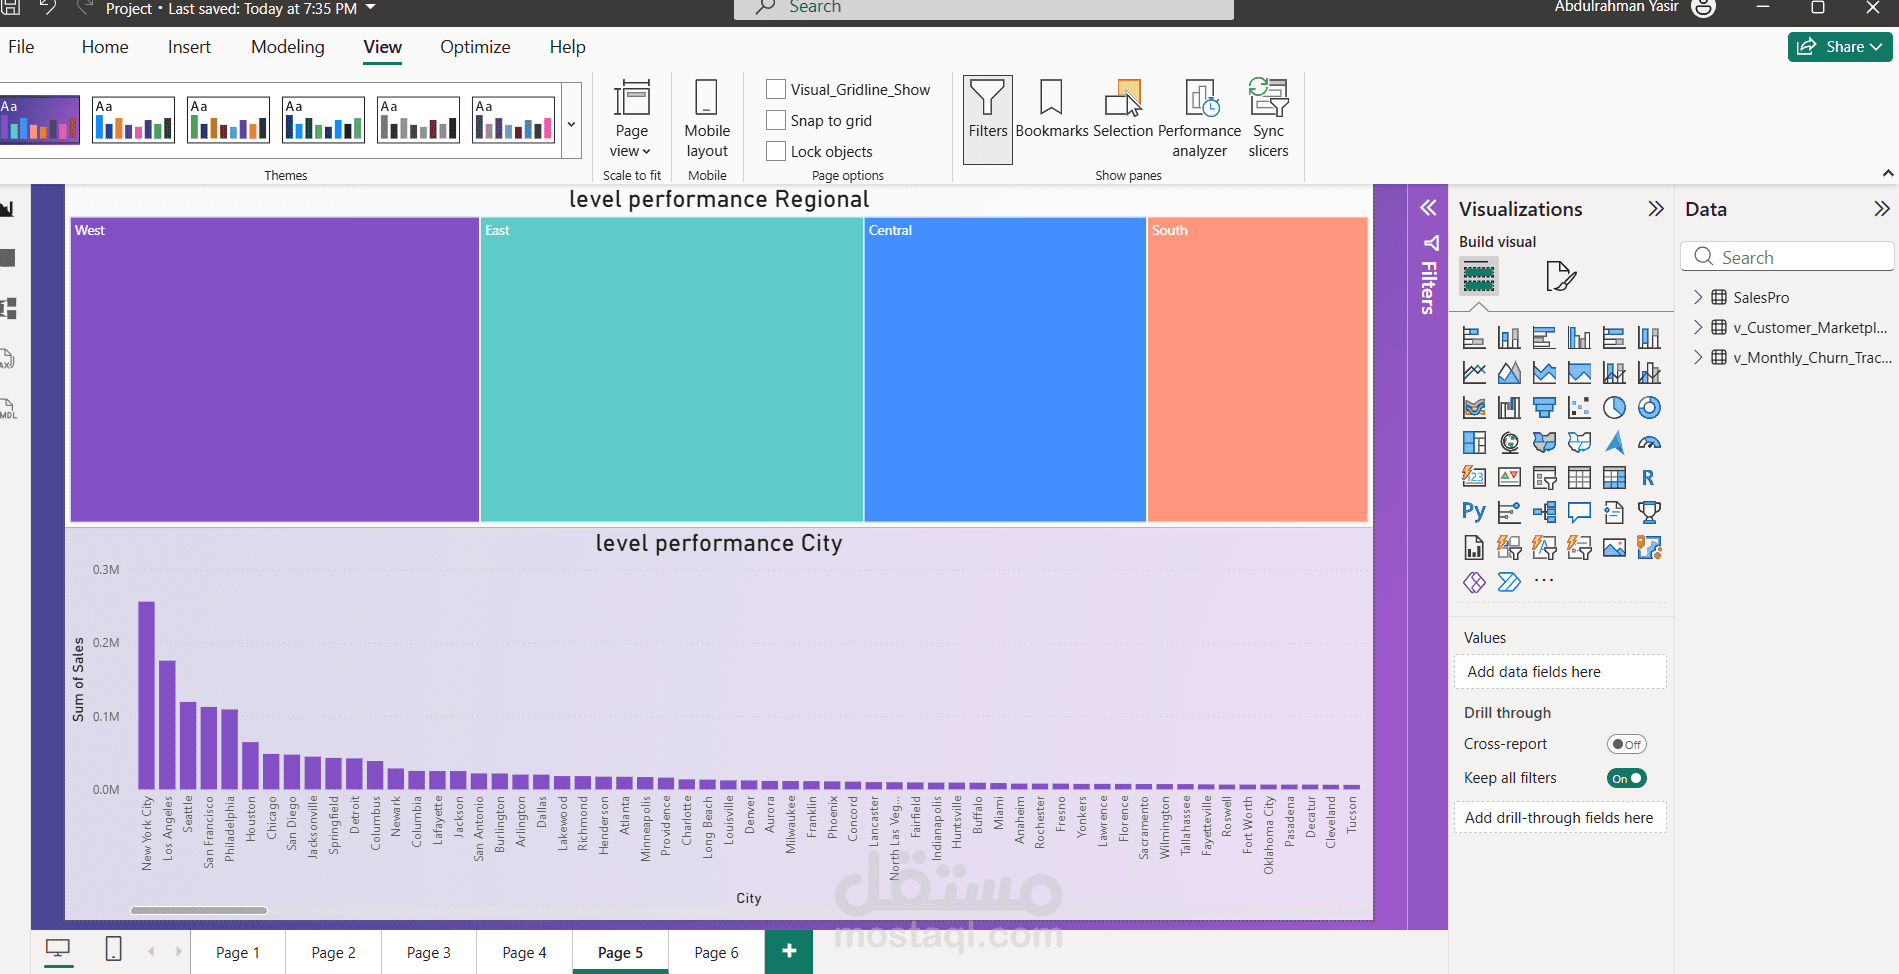Select the Q&A speech bubble visual
The height and width of the screenshot is (974, 1899).
coord(1579,513)
